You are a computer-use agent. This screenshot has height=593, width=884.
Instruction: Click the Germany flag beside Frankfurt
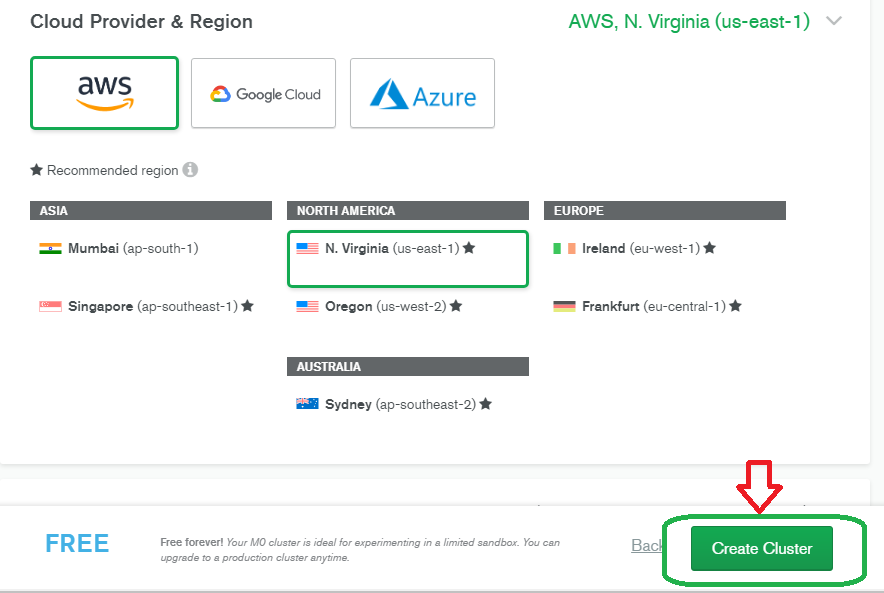[564, 307]
